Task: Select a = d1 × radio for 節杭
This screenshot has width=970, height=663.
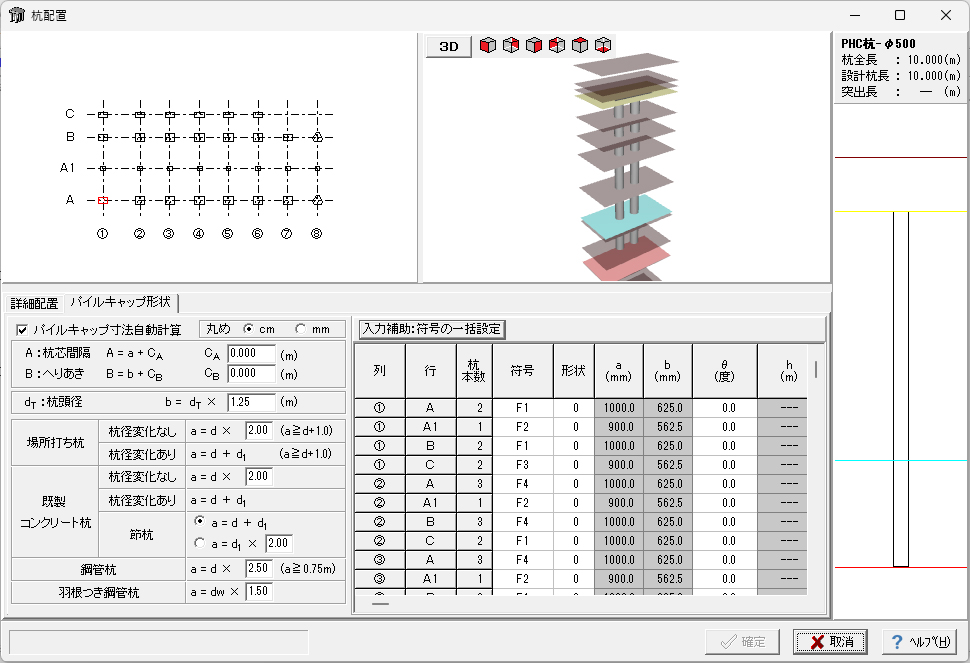Action: pyautogui.click(x=199, y=542)
